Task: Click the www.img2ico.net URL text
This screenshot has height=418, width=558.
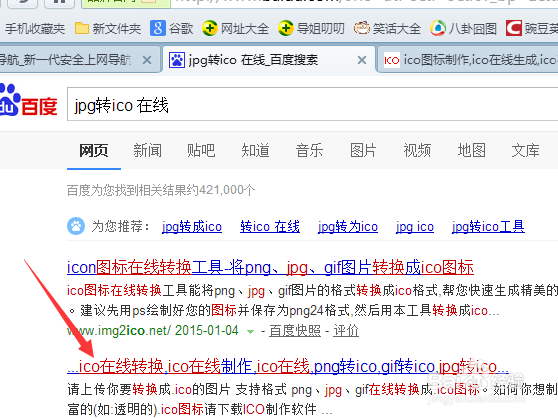Action: coord(119,331)
